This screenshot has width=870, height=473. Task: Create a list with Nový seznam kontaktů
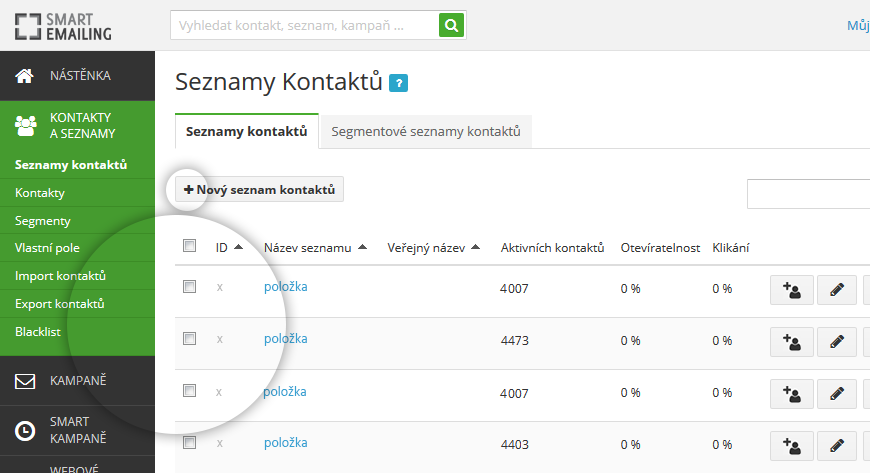click(259, 189)
